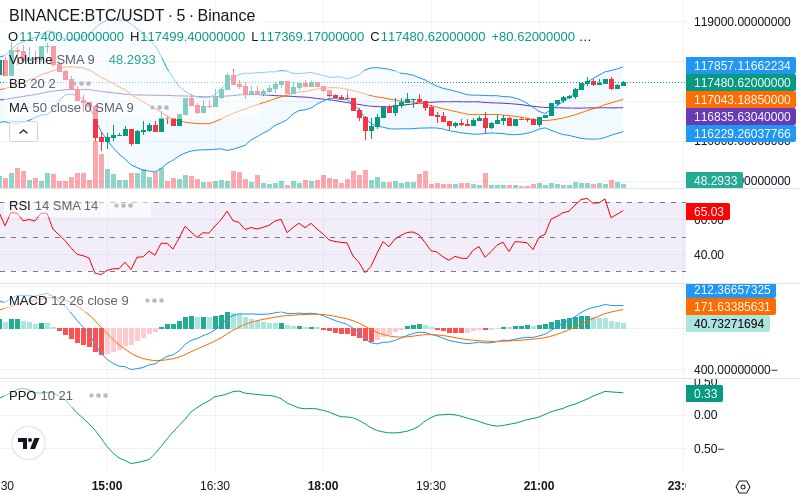
Task: Open more options for RSI 14 indicator
Action: tap(123, 206)
